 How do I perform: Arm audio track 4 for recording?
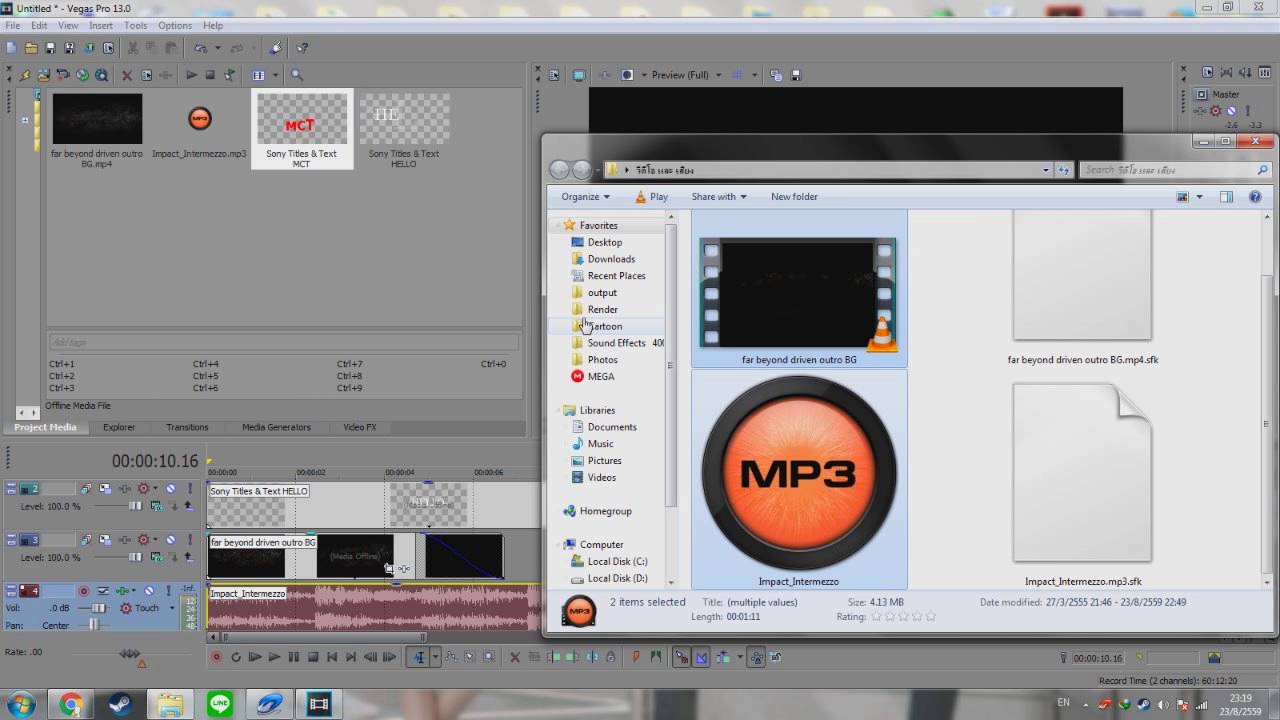[x=84, y=591]
